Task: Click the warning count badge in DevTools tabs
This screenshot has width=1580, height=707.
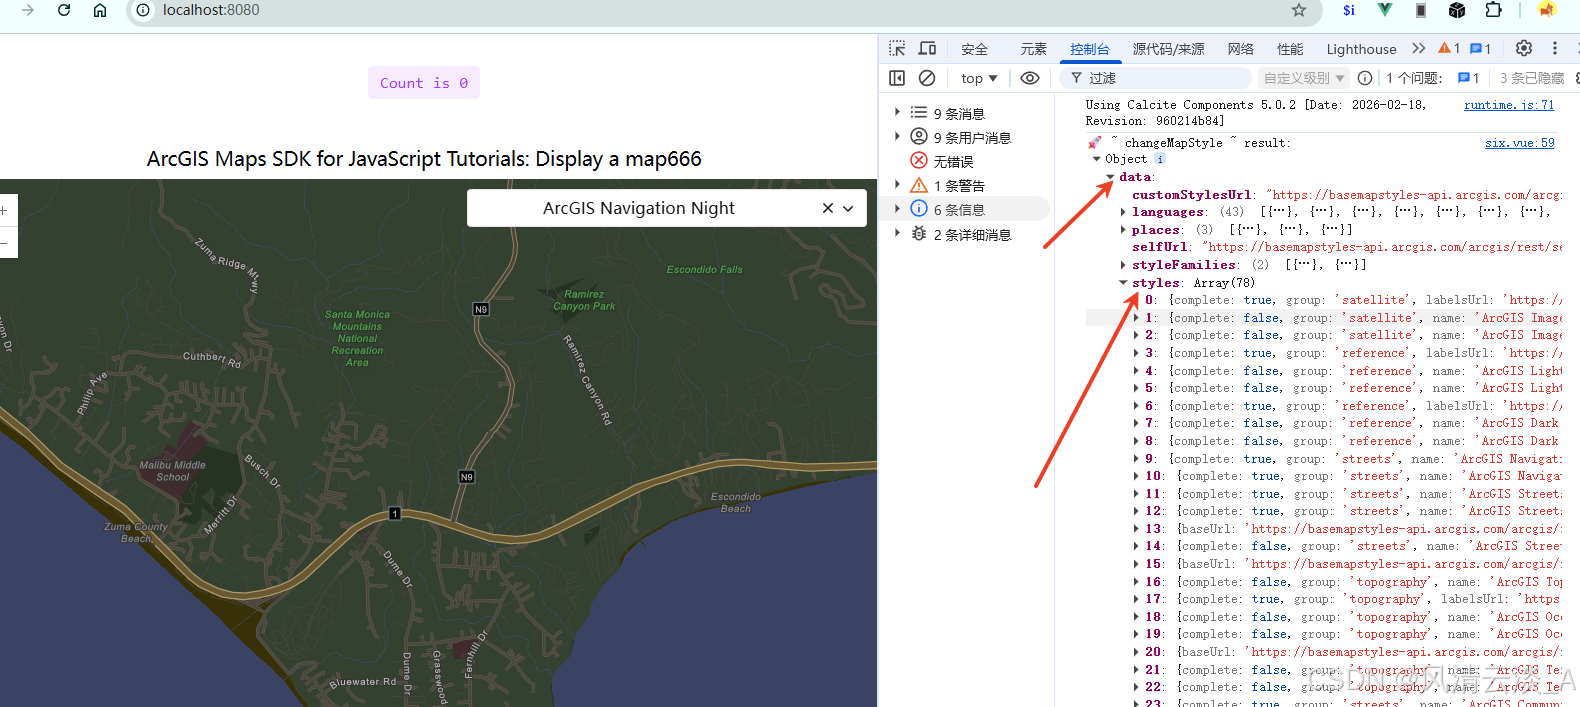Action: tap(1449, 48)
